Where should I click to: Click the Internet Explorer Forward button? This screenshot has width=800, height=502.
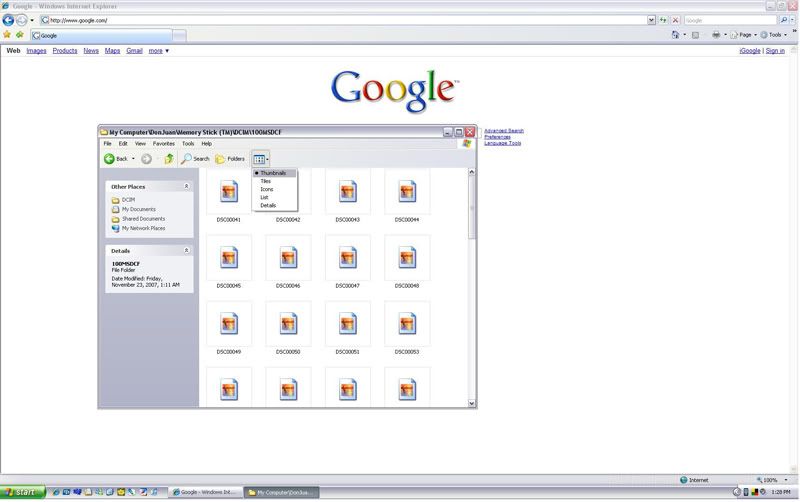point(21,20)
